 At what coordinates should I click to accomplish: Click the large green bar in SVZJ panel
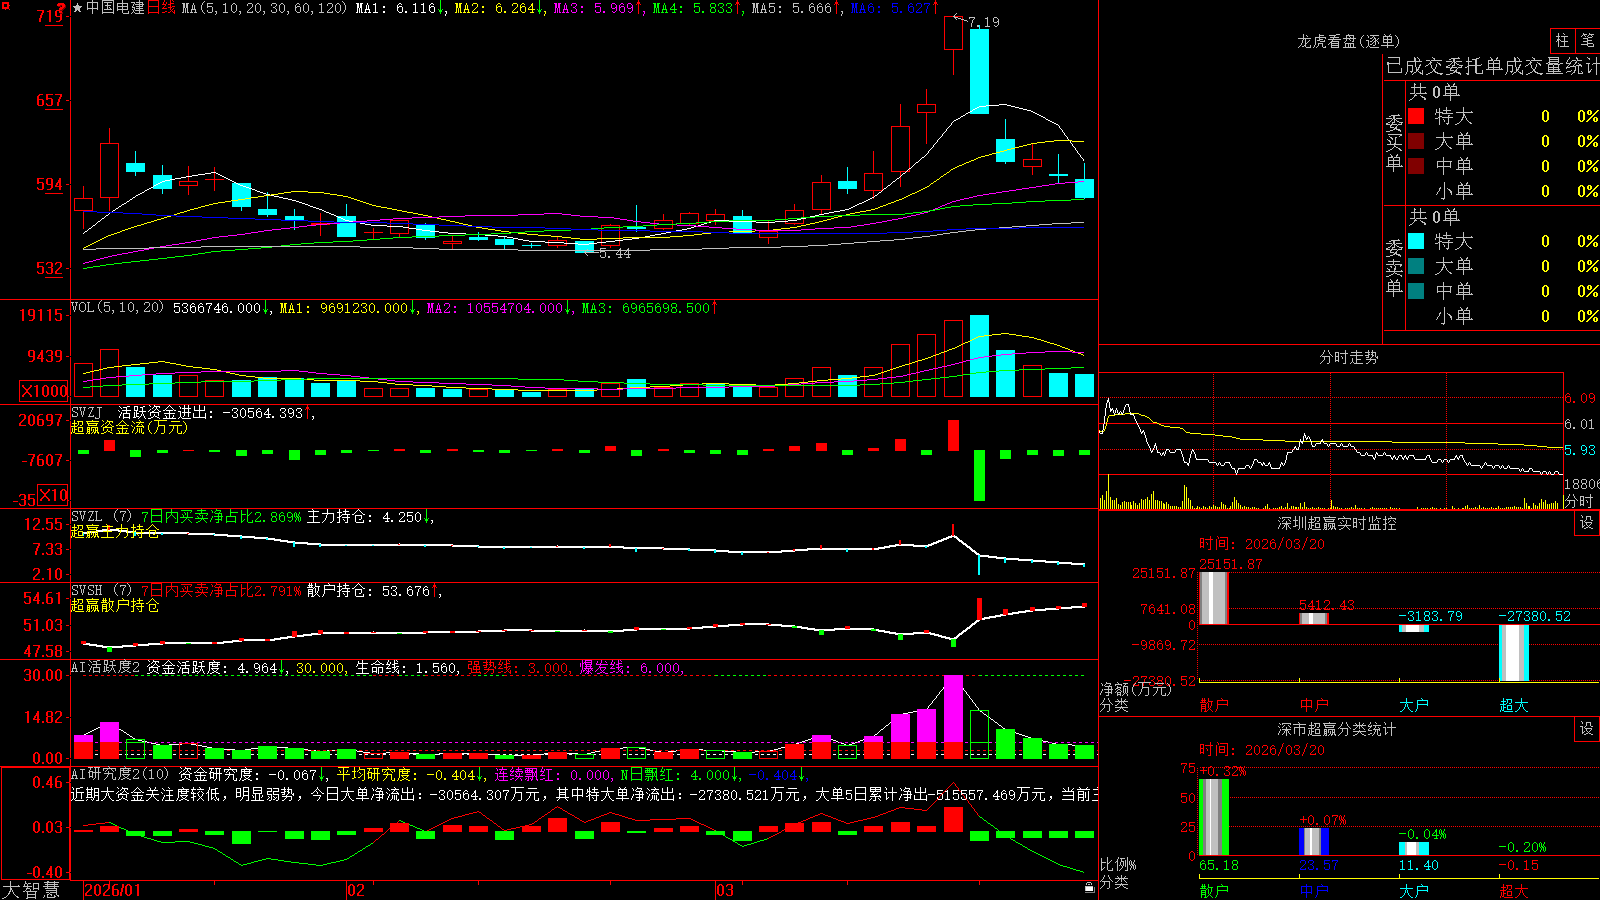pyautogui.click(x=979, y=476)
